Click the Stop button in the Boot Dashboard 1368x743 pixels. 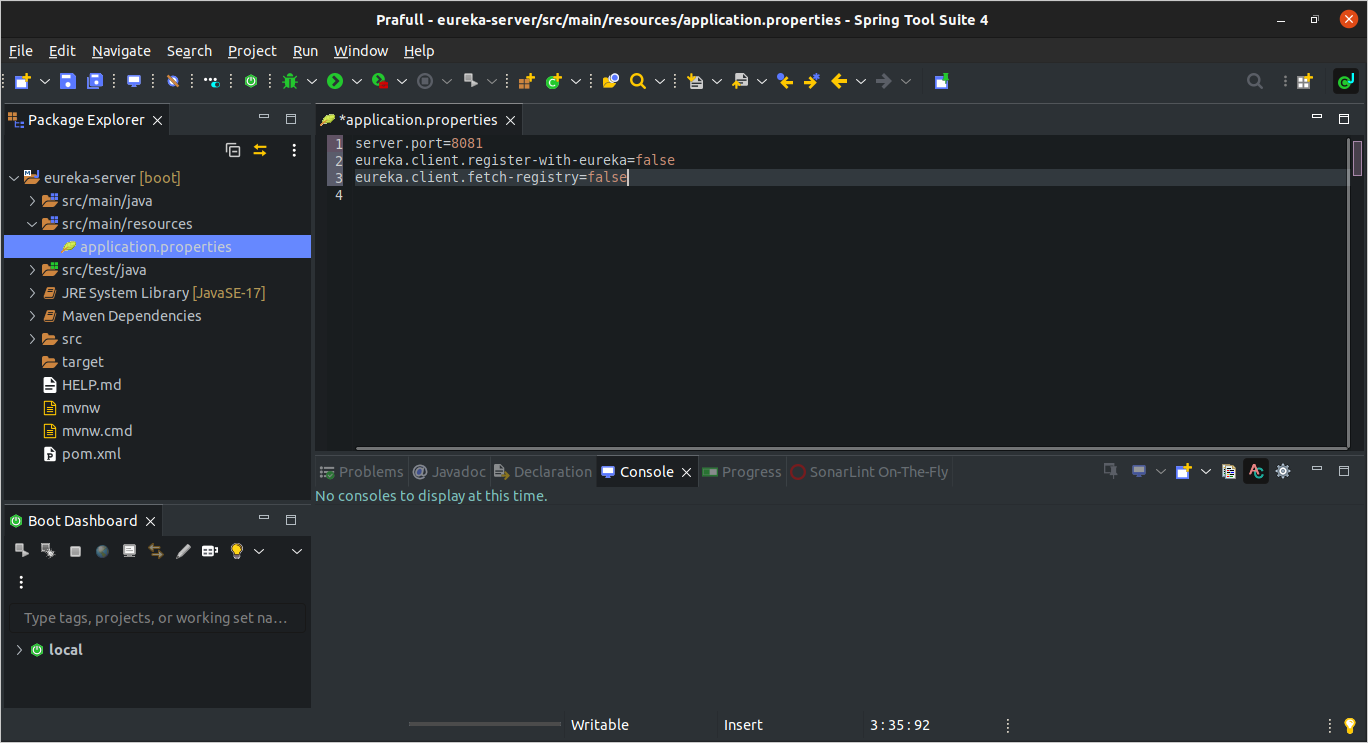point(75,550)
